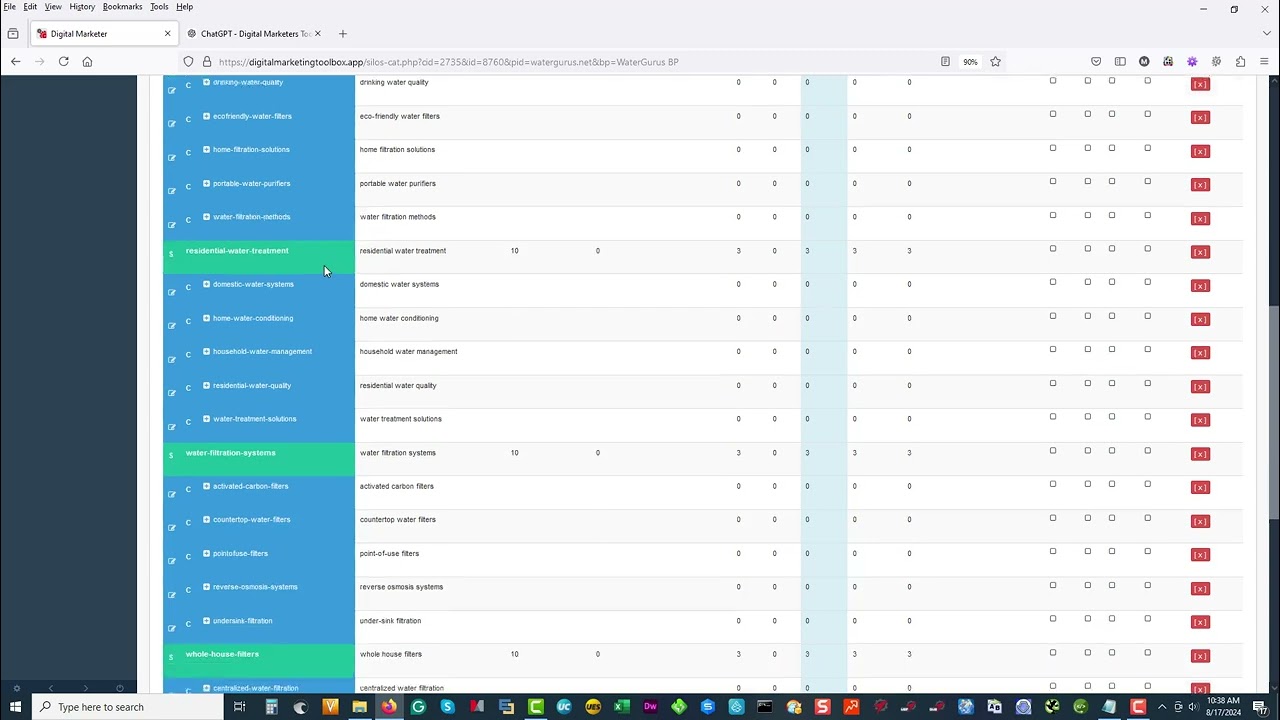This screenshot has height=720, width=1280.
Task: Click the edit pencil icon for household-water-management row
Action: (171, 359)
